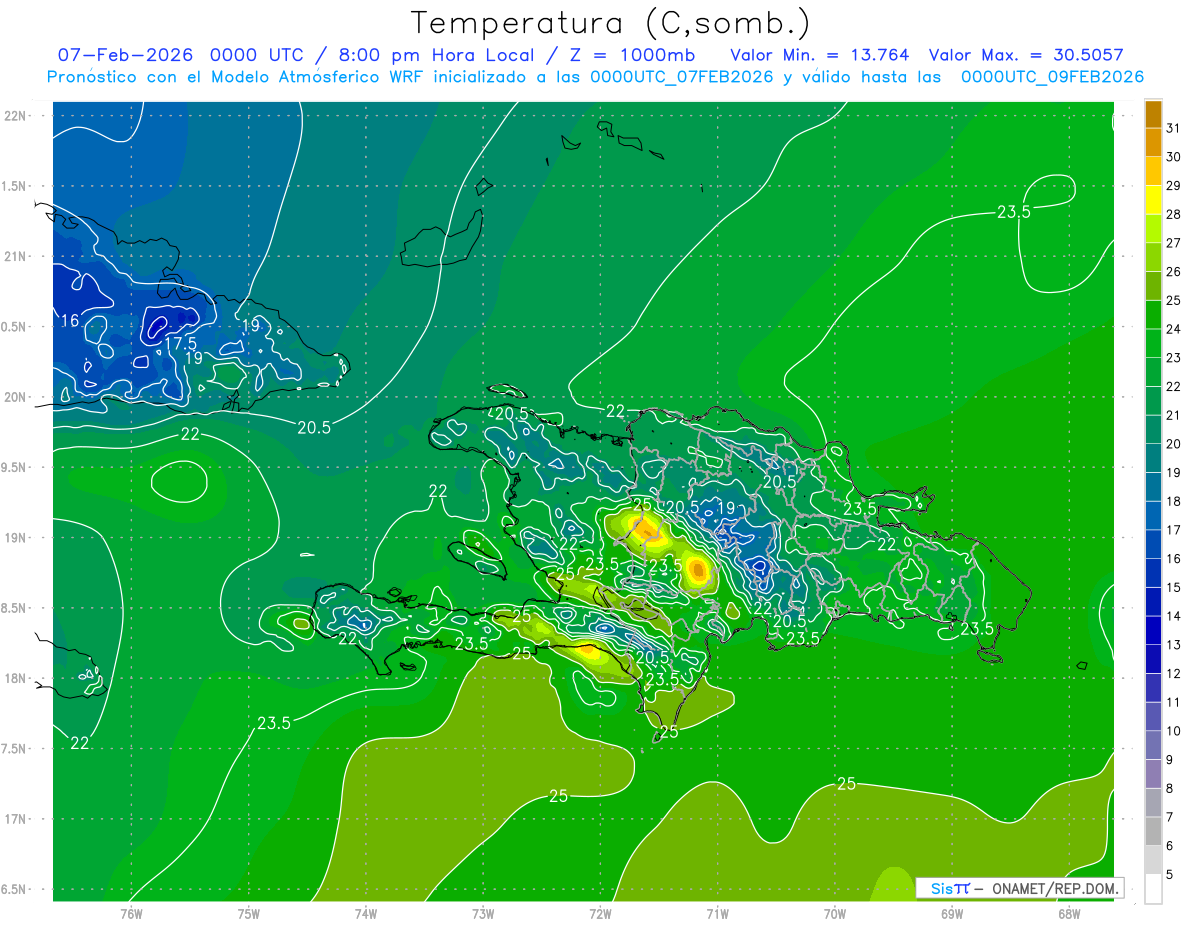Click the "21N" latitude axis label
The image size is (1200, 927).
click(17, 256)
